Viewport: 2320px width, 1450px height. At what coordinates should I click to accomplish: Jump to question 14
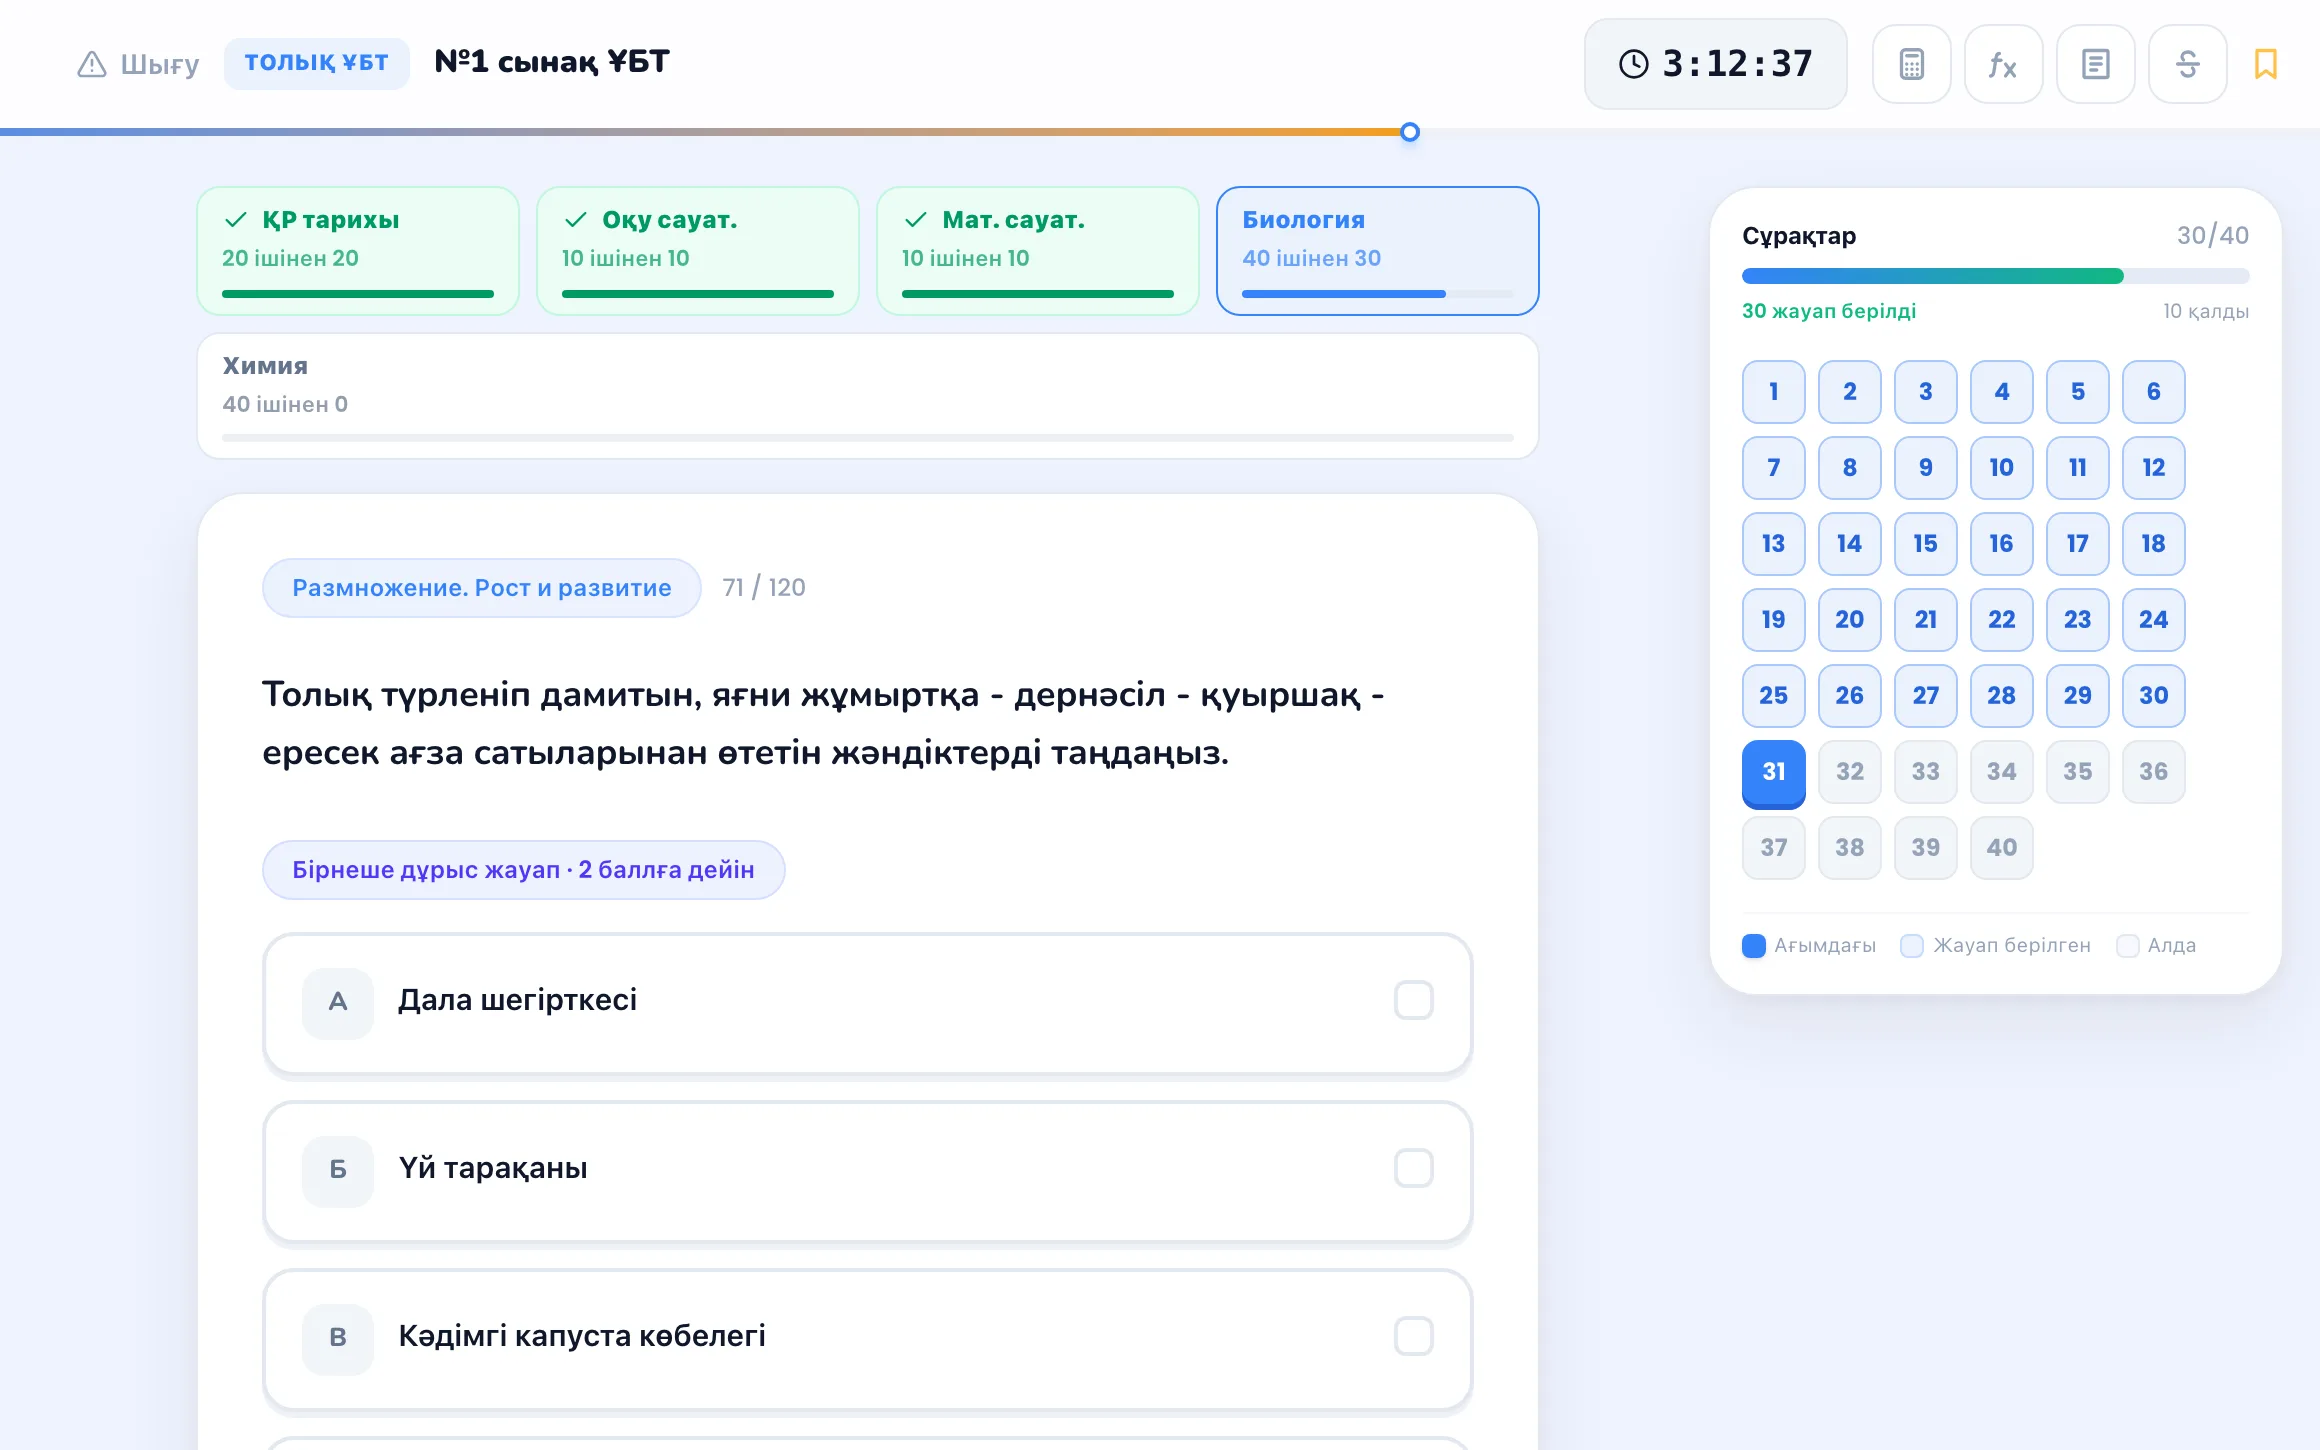[1849, 544]
